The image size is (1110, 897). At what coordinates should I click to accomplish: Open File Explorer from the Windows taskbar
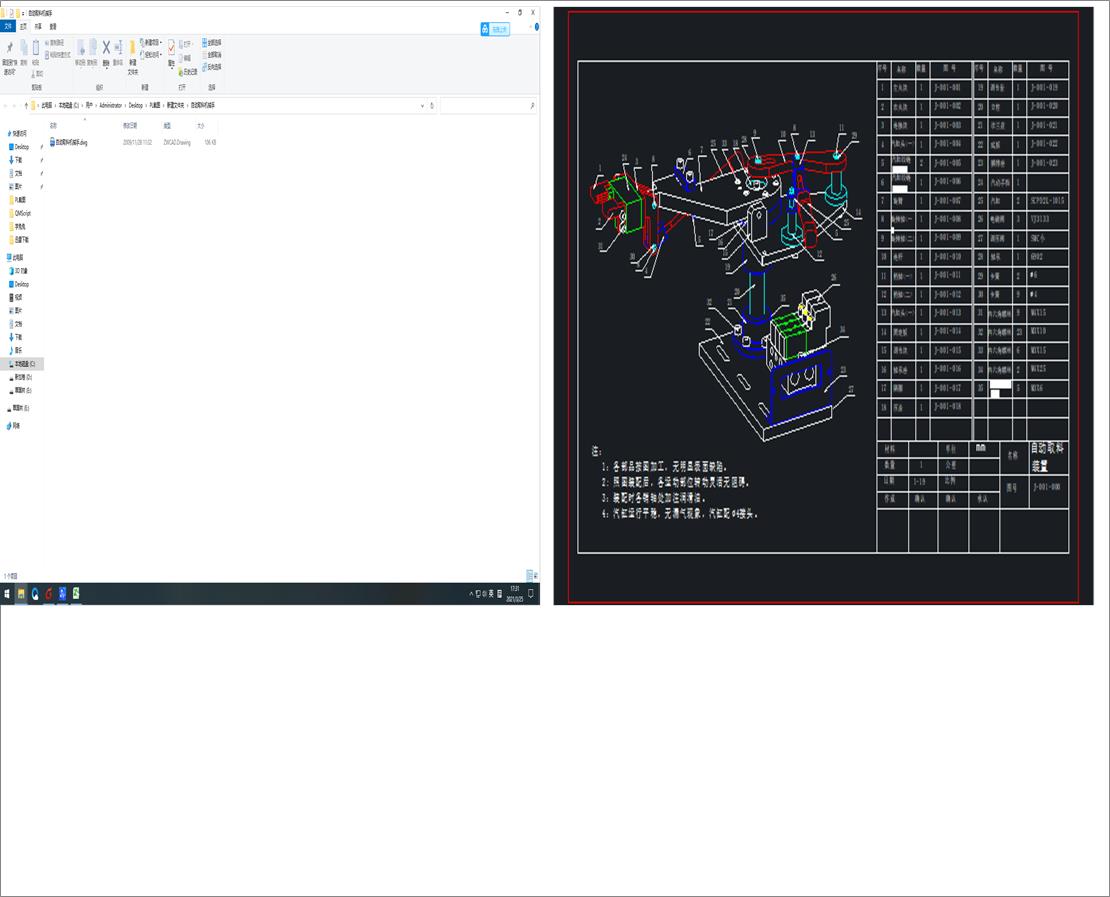[21, 593]
